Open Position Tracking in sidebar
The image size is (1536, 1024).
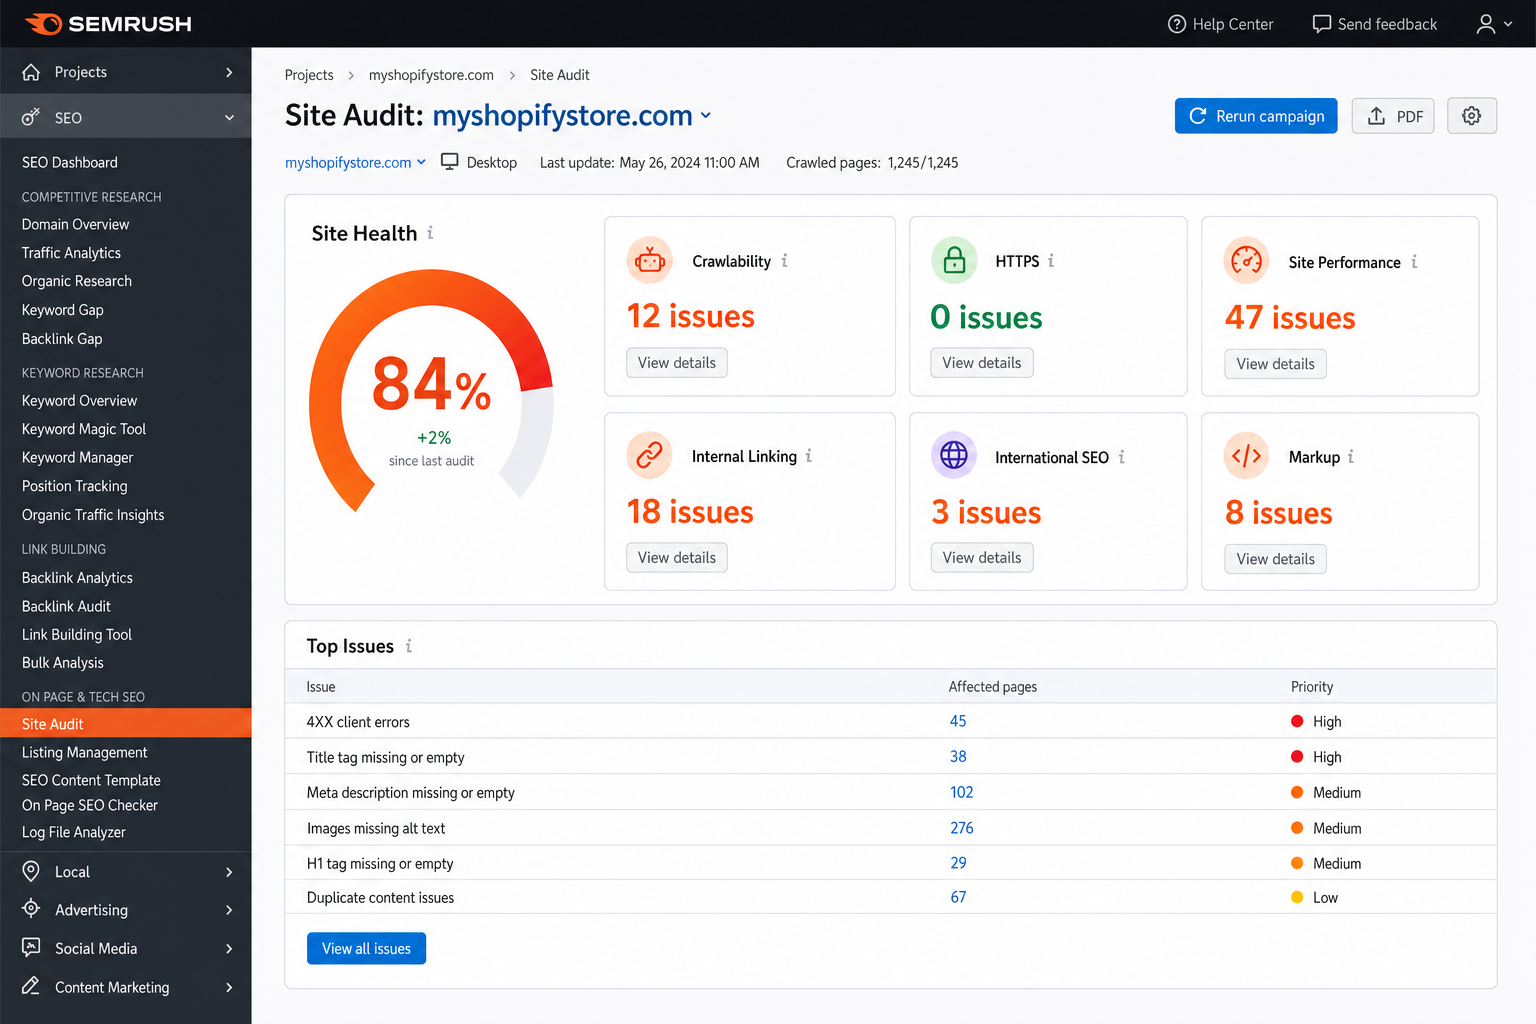(75, 486)
